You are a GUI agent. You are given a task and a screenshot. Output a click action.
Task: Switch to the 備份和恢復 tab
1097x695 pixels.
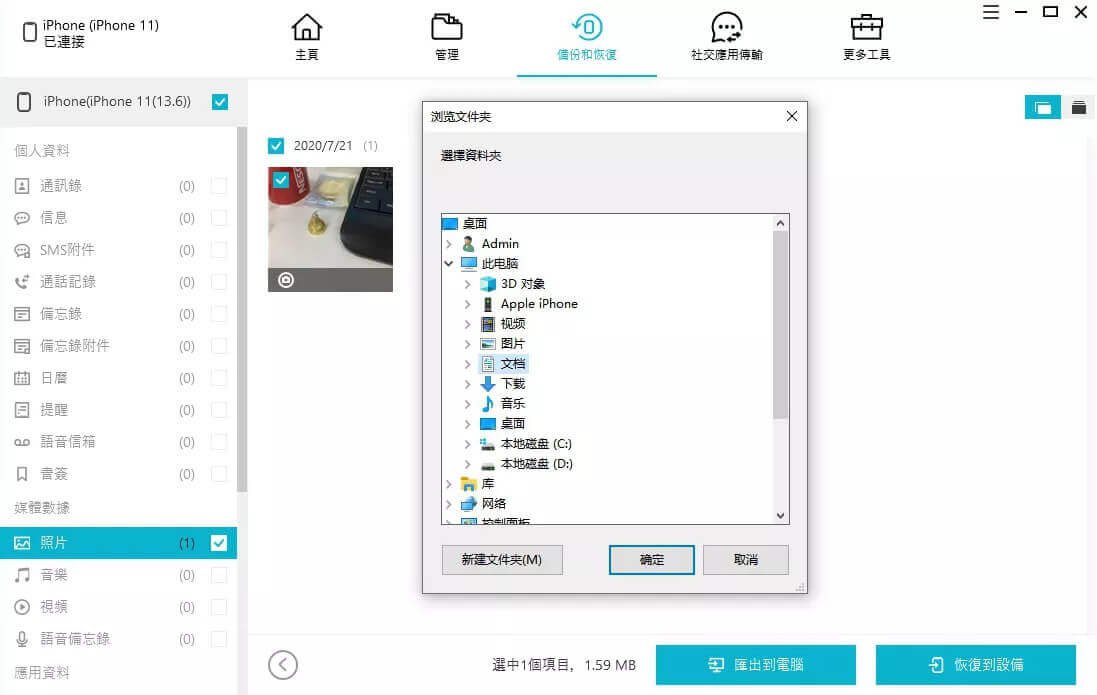[586, 37]
